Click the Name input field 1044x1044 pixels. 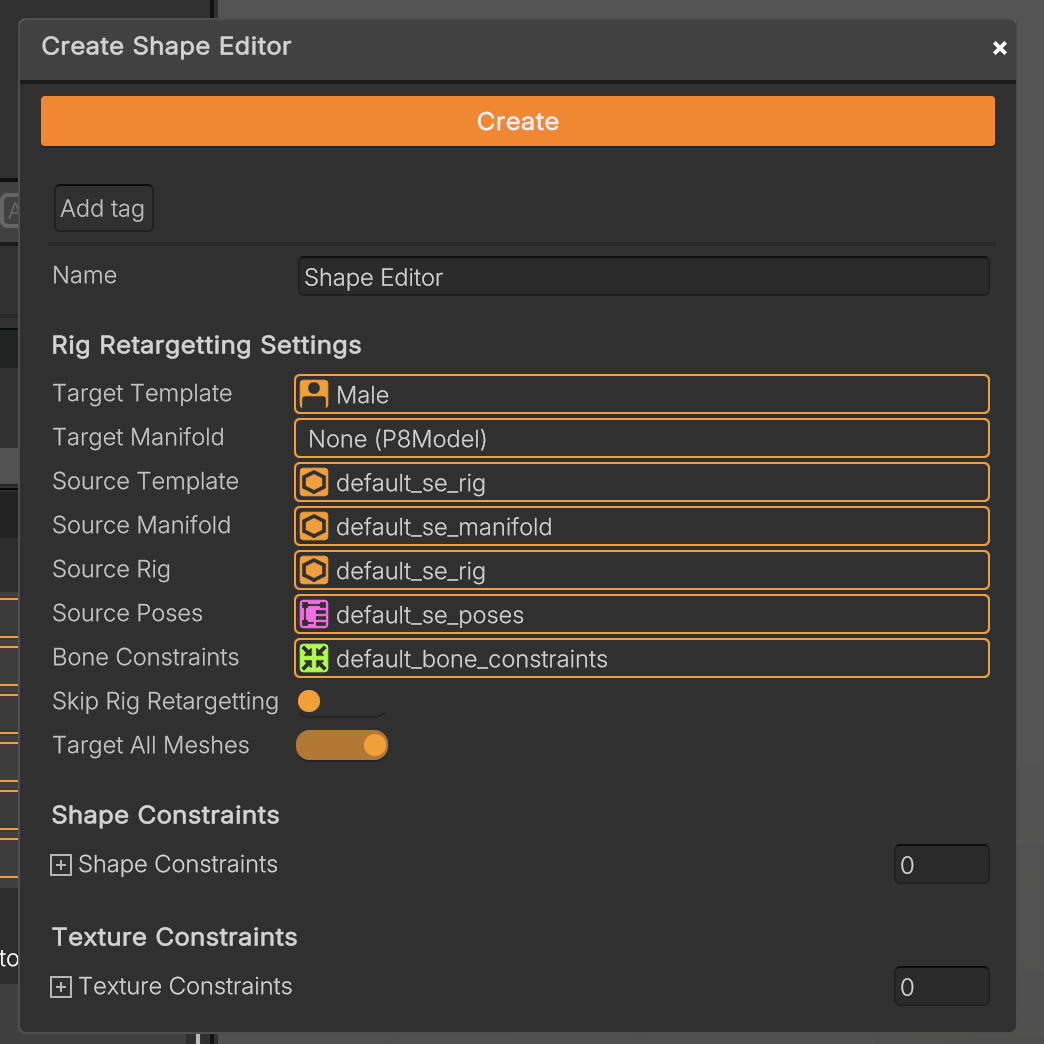coord(643,277)
